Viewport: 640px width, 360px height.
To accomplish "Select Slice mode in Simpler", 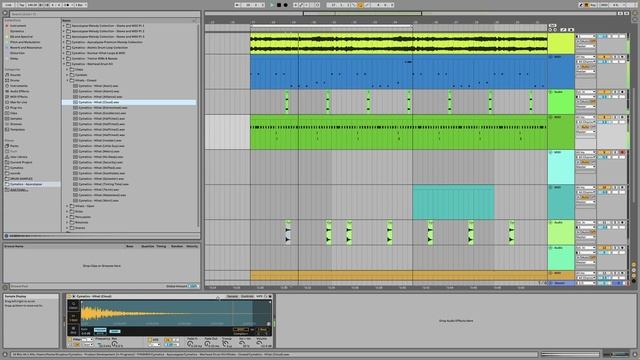I will click(x=73, y=330).
